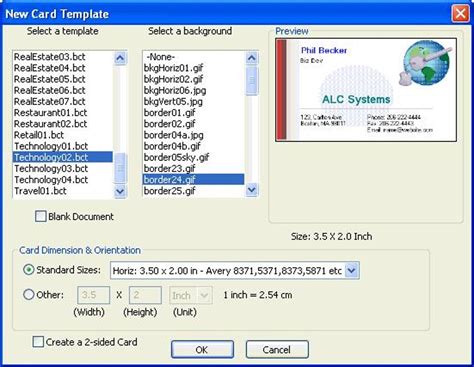
Task: Select Other size radio button
Action: [x=29, y=295]
